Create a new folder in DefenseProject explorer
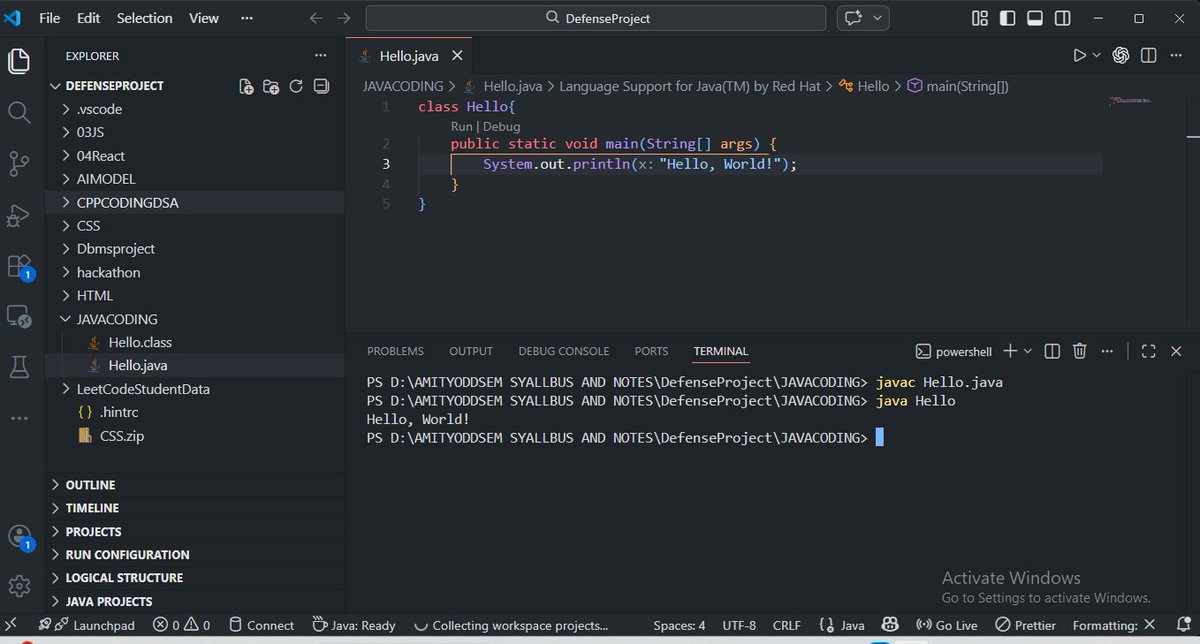The height and width of the screenshot is (644, 1200). [x=271, y=87]
